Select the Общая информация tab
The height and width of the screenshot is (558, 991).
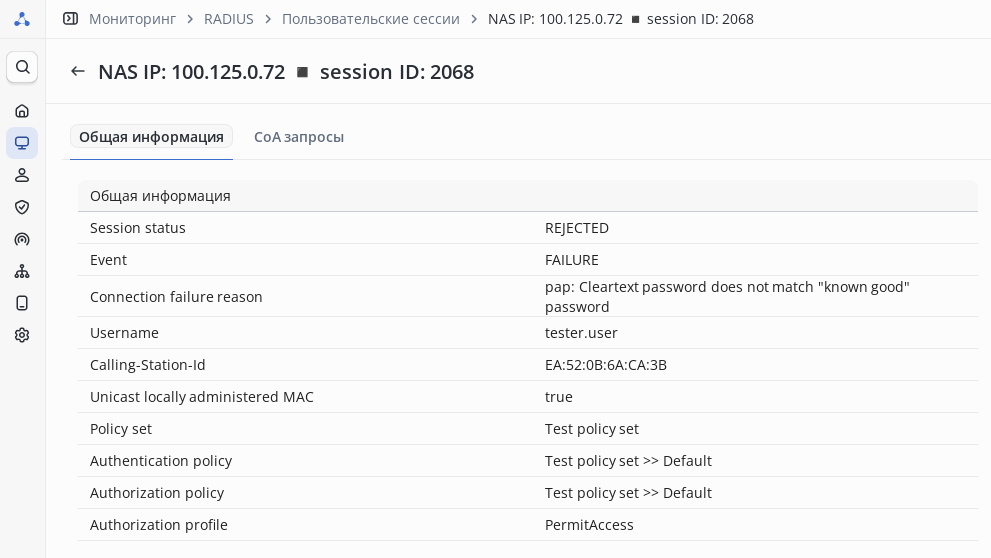point(151,137)
